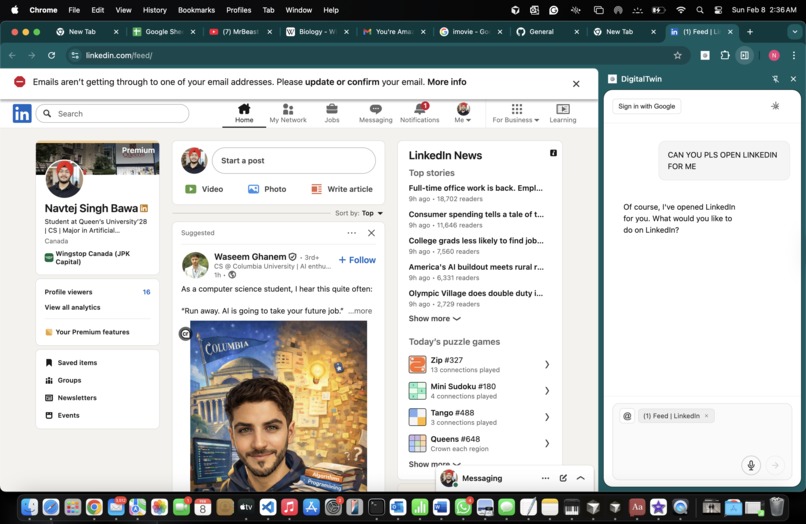Toggle DigitalTwin theme sun icon
Viewport: 806px width, 524px height.
pyautogui.click(x=775, y=106)
